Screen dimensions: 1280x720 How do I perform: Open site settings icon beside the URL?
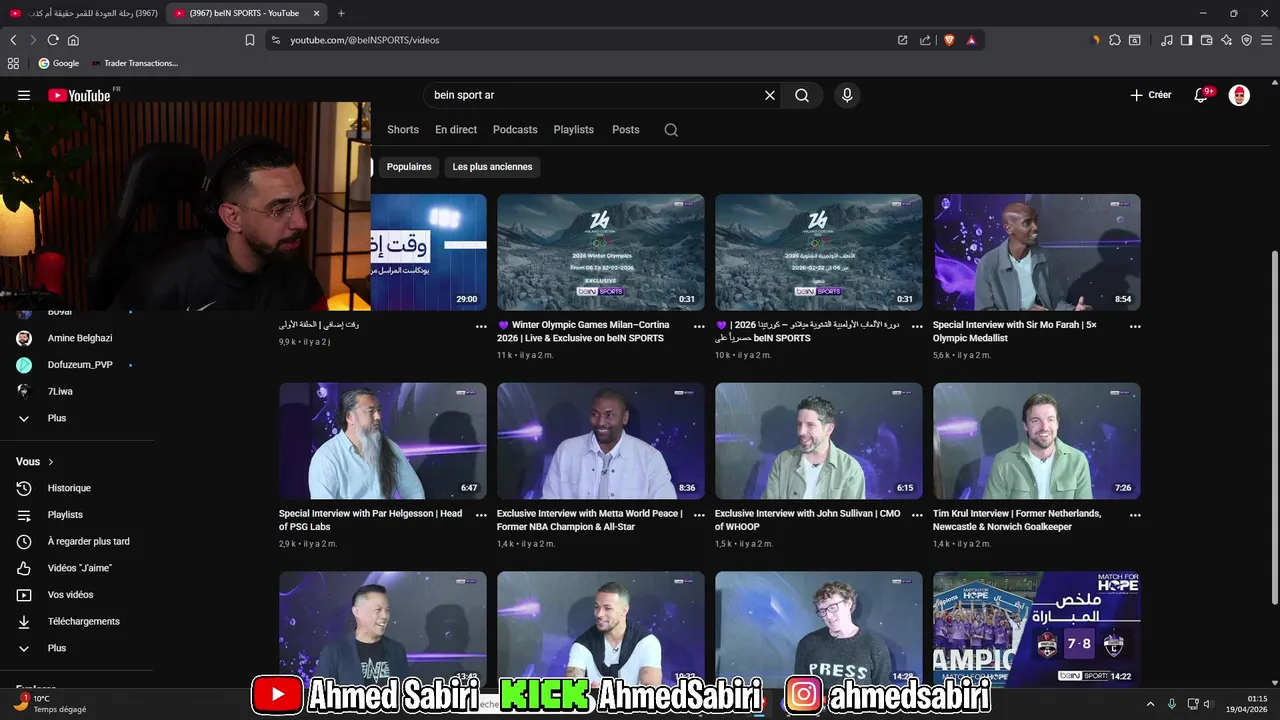(276, 40)
